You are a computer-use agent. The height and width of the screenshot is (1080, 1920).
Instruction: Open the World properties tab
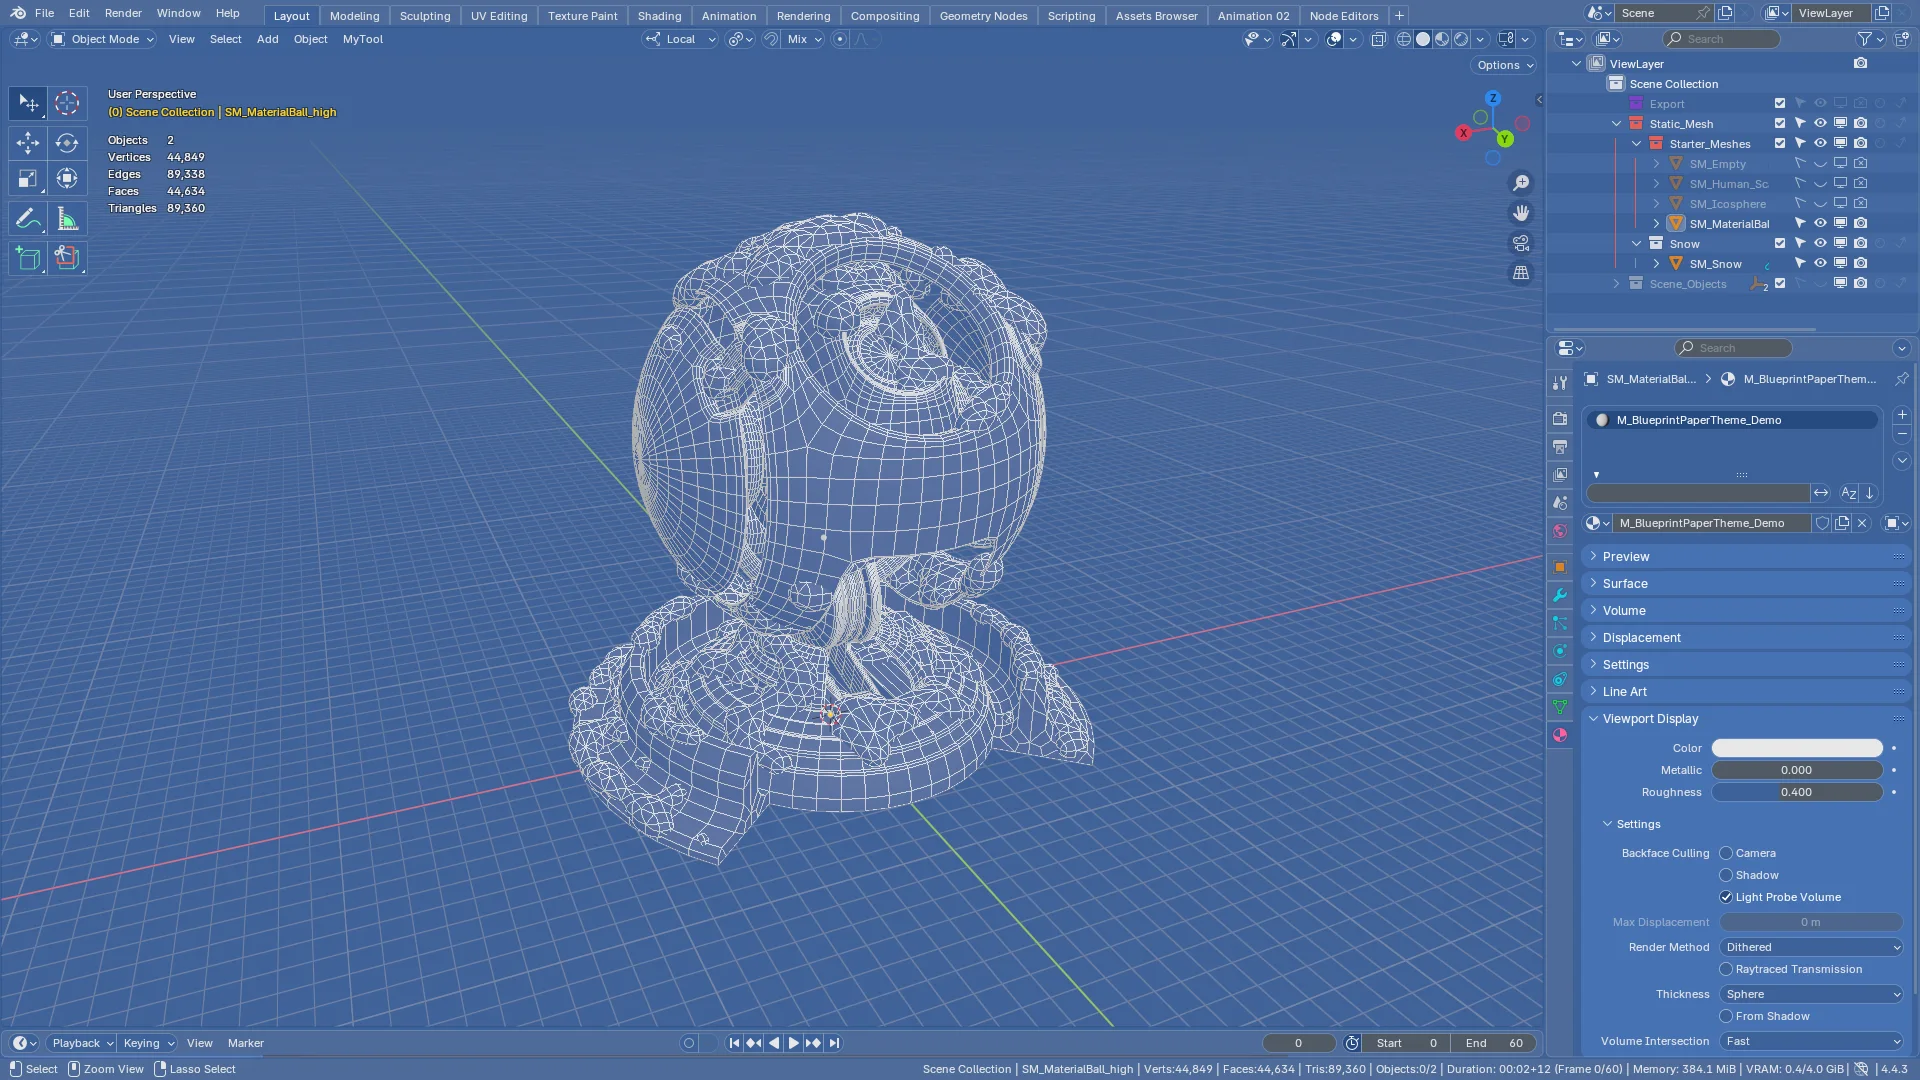tap(1560, 531)
